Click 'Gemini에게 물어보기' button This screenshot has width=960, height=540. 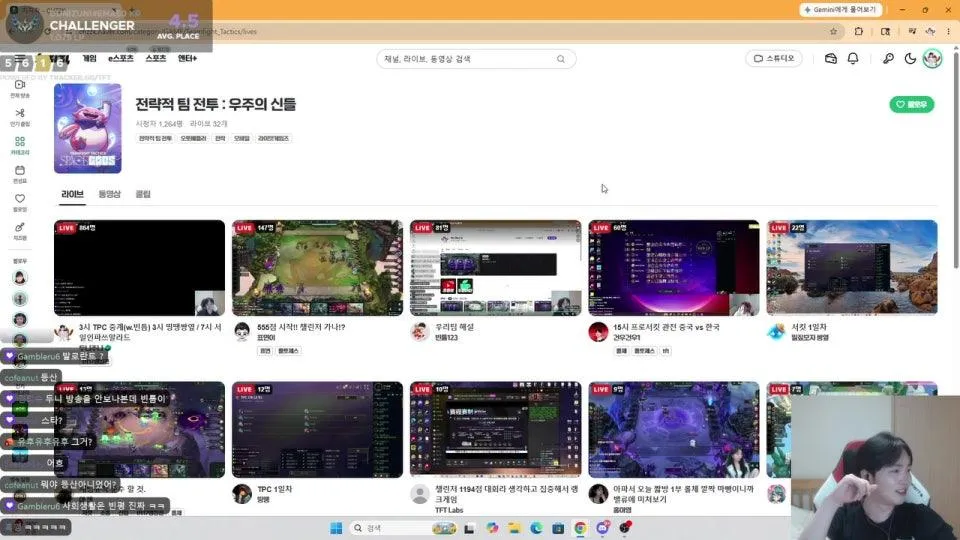click(841, 10)
